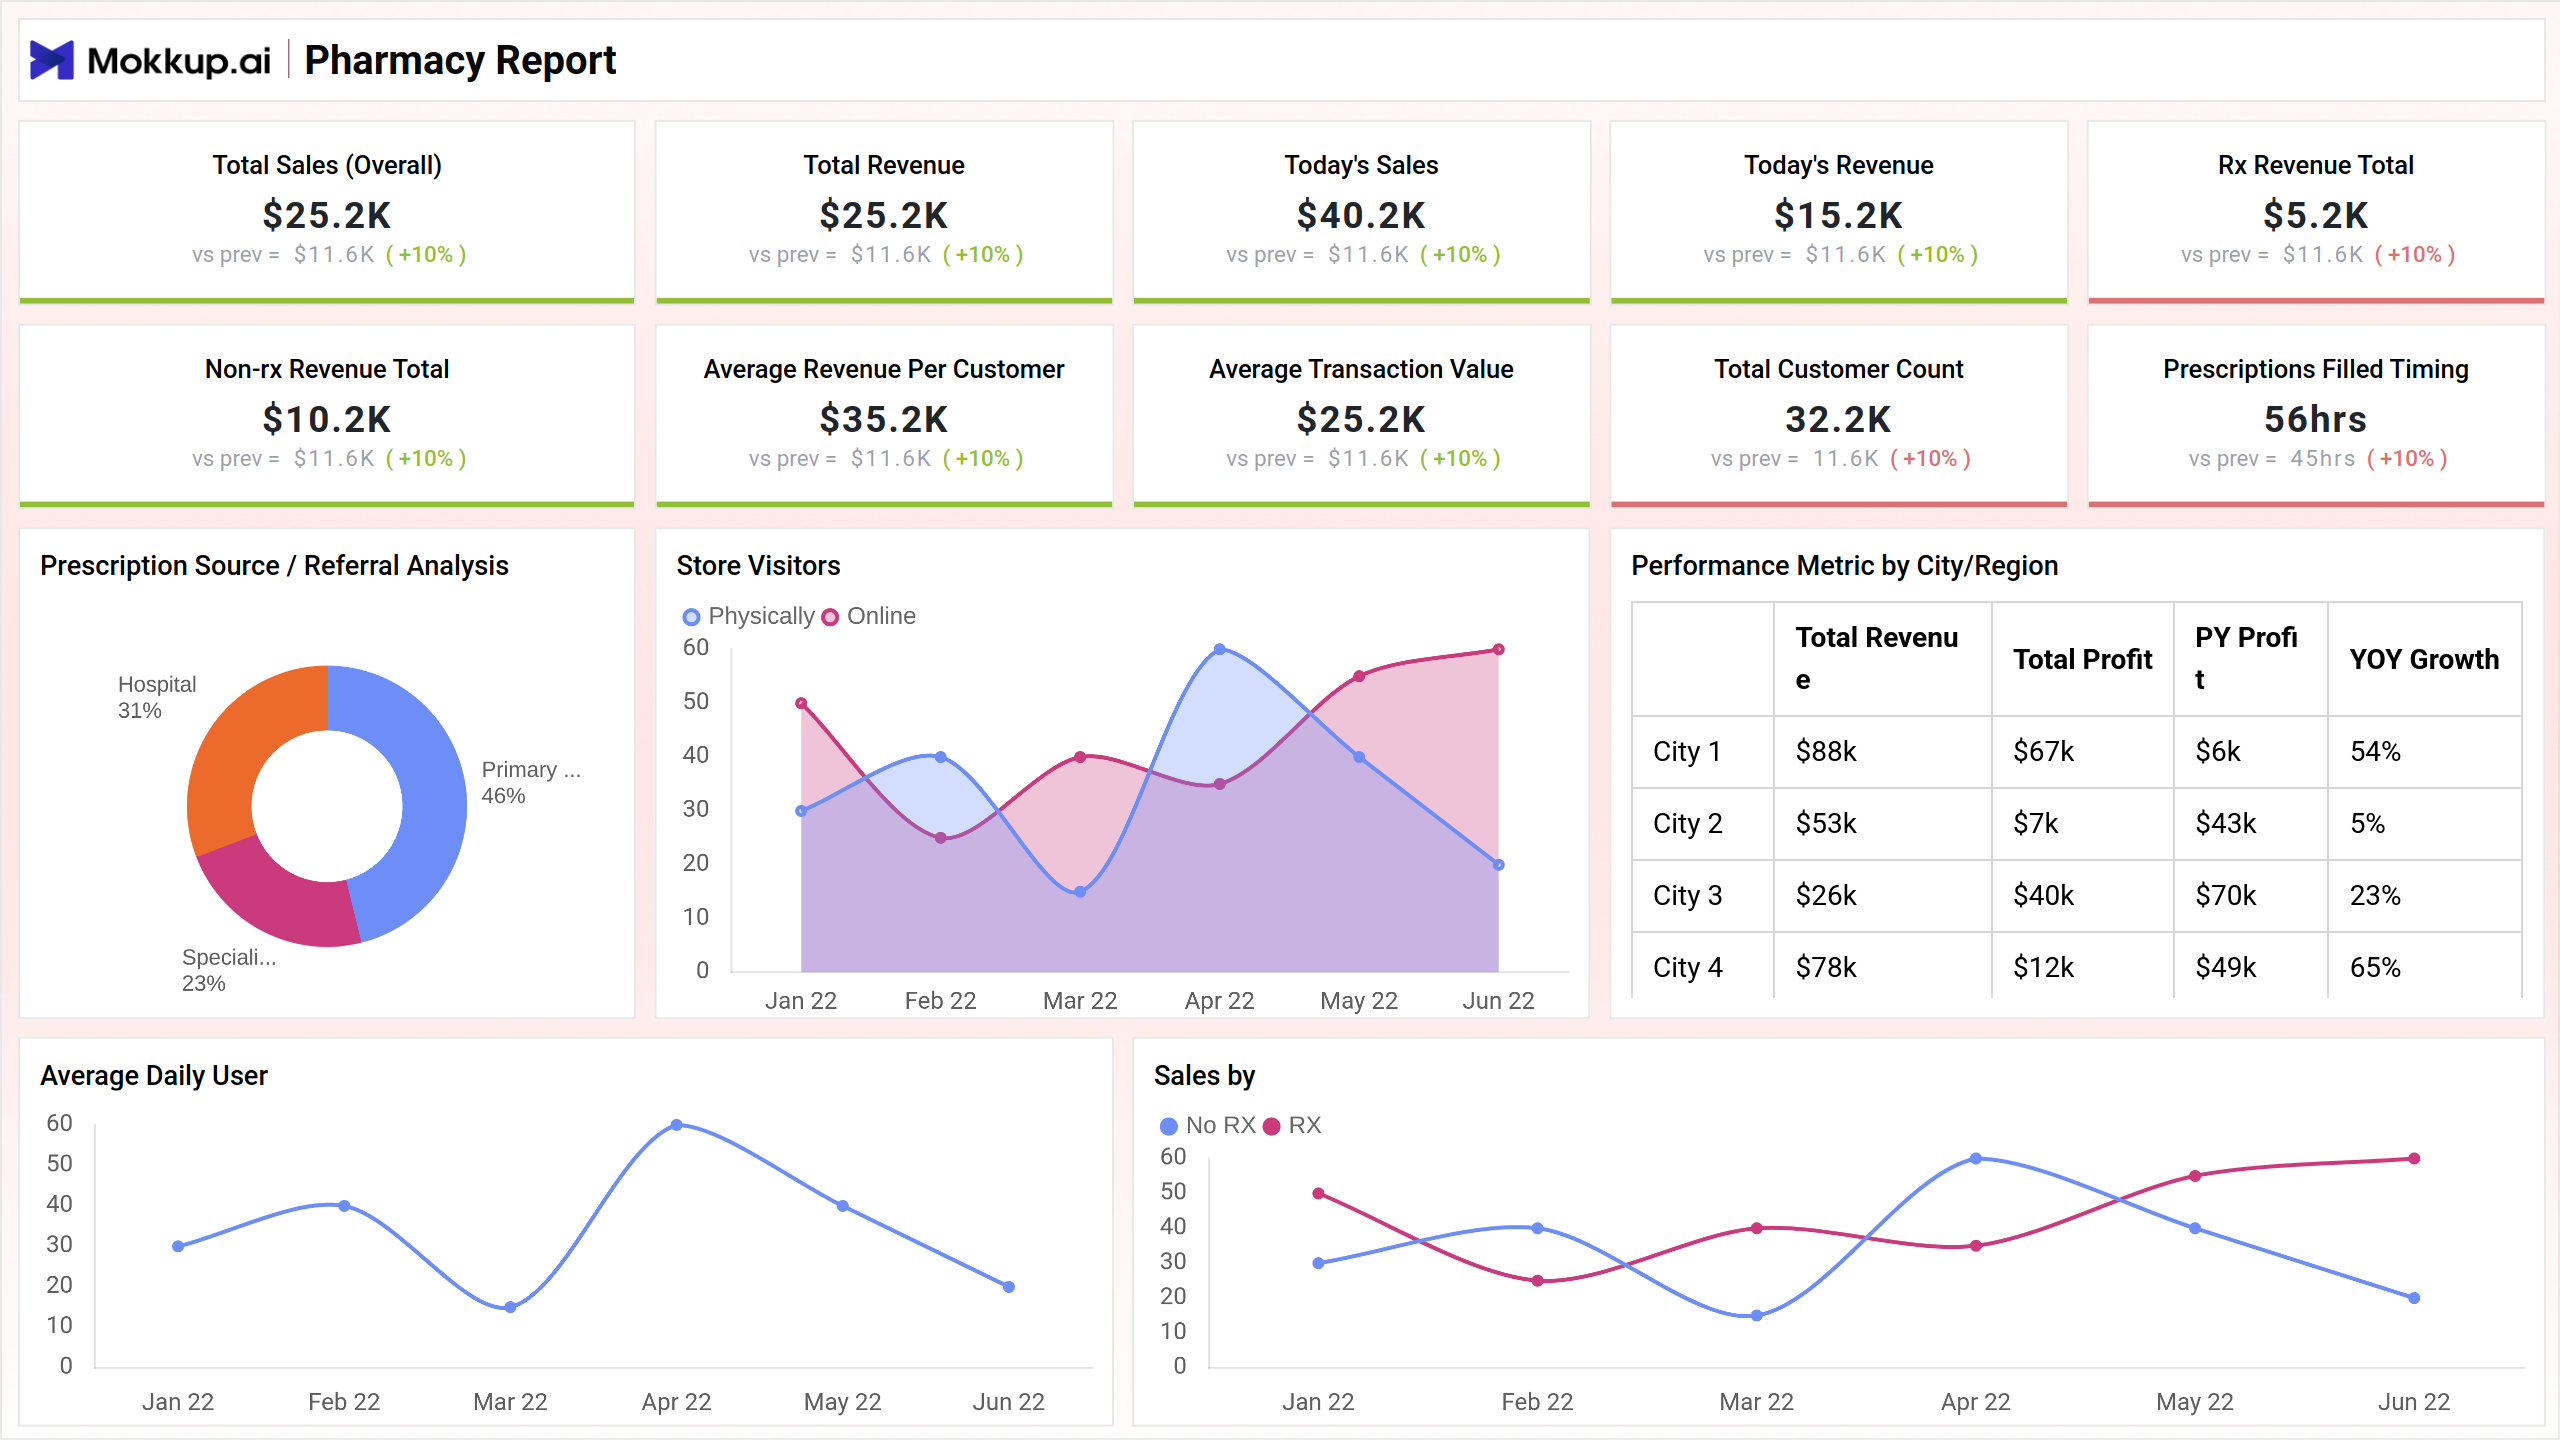Select the City 3 row label
Viewport: 2560px width, 1440px height.
[1687, 895]
